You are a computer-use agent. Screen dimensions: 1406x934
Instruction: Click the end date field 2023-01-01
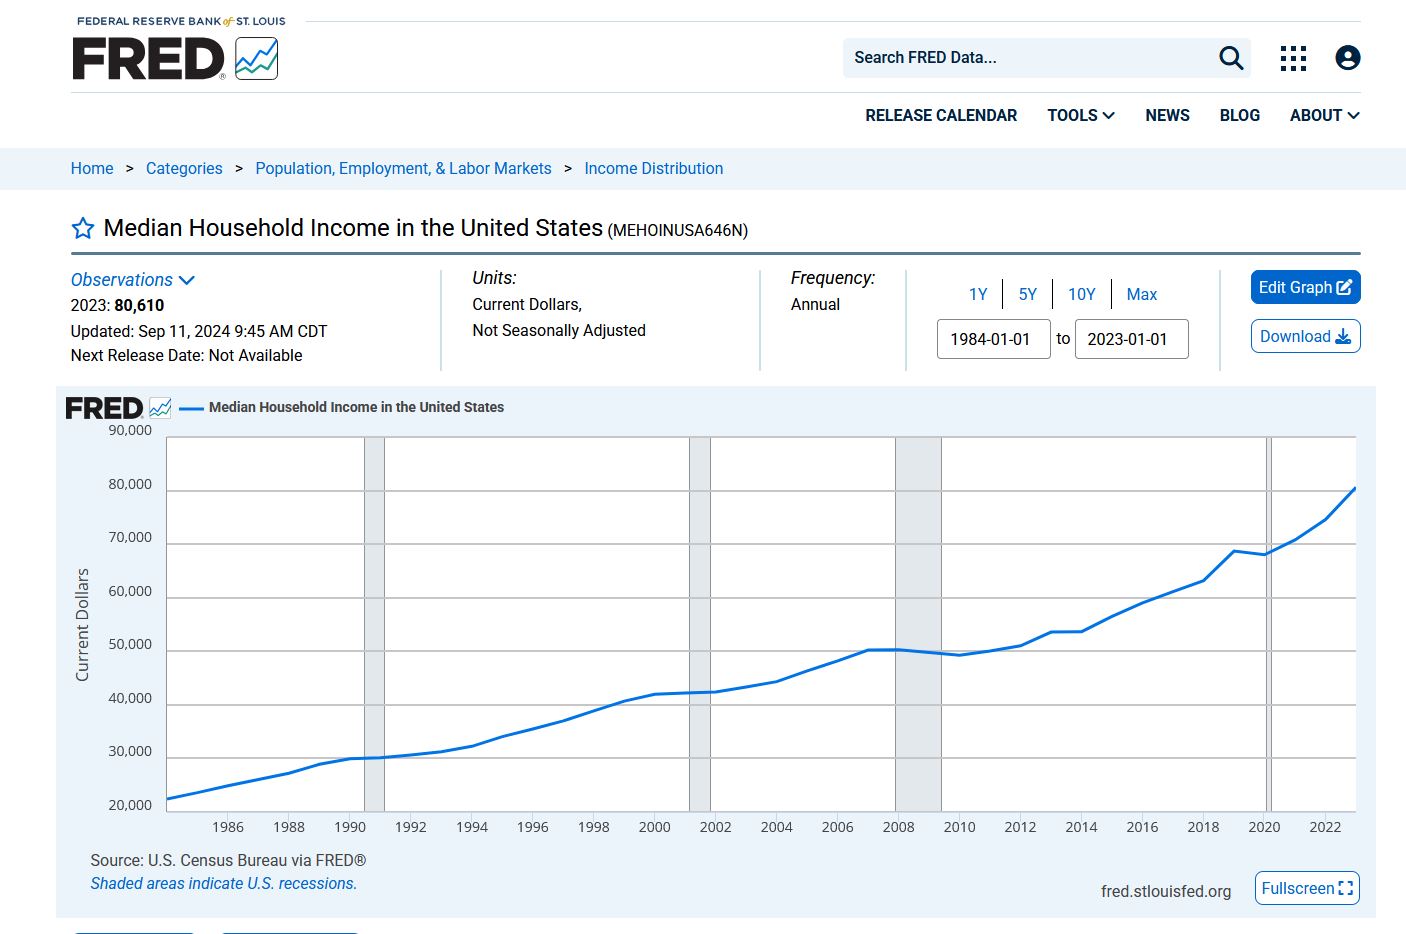pyautogui.click(x=1132, y=339)
